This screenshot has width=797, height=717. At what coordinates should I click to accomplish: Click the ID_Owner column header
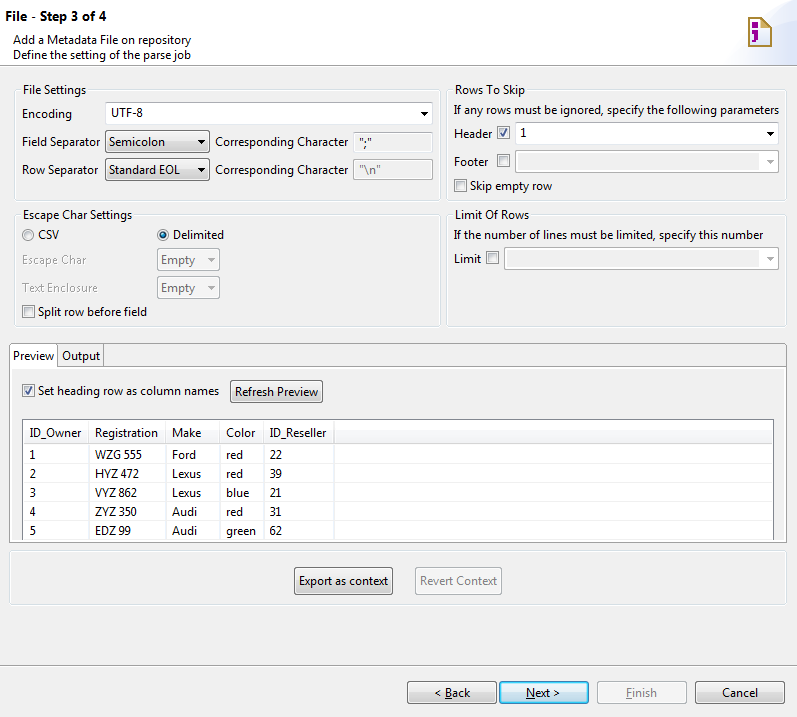click(x=56, y=433)
